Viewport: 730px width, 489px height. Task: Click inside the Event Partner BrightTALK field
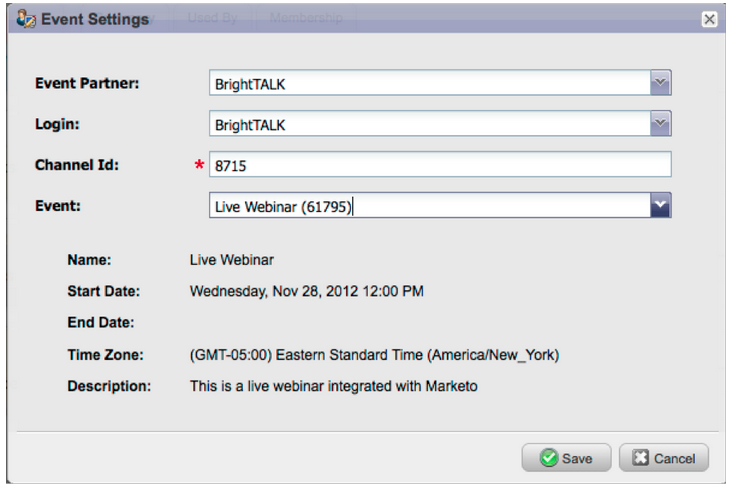(x=430, y=83)
